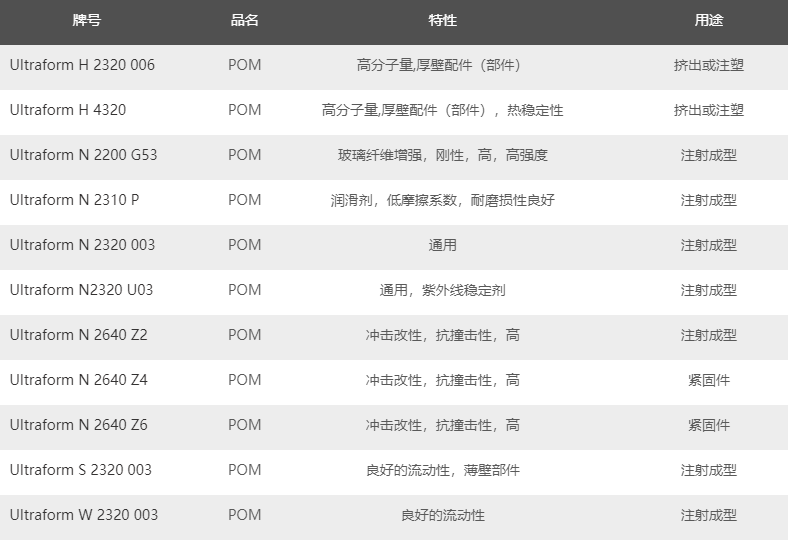The height and width of the screenshot is (553, 788).
Task: Select the Ultraform H 4320 grade name
Action: click(x=68, y=110)
